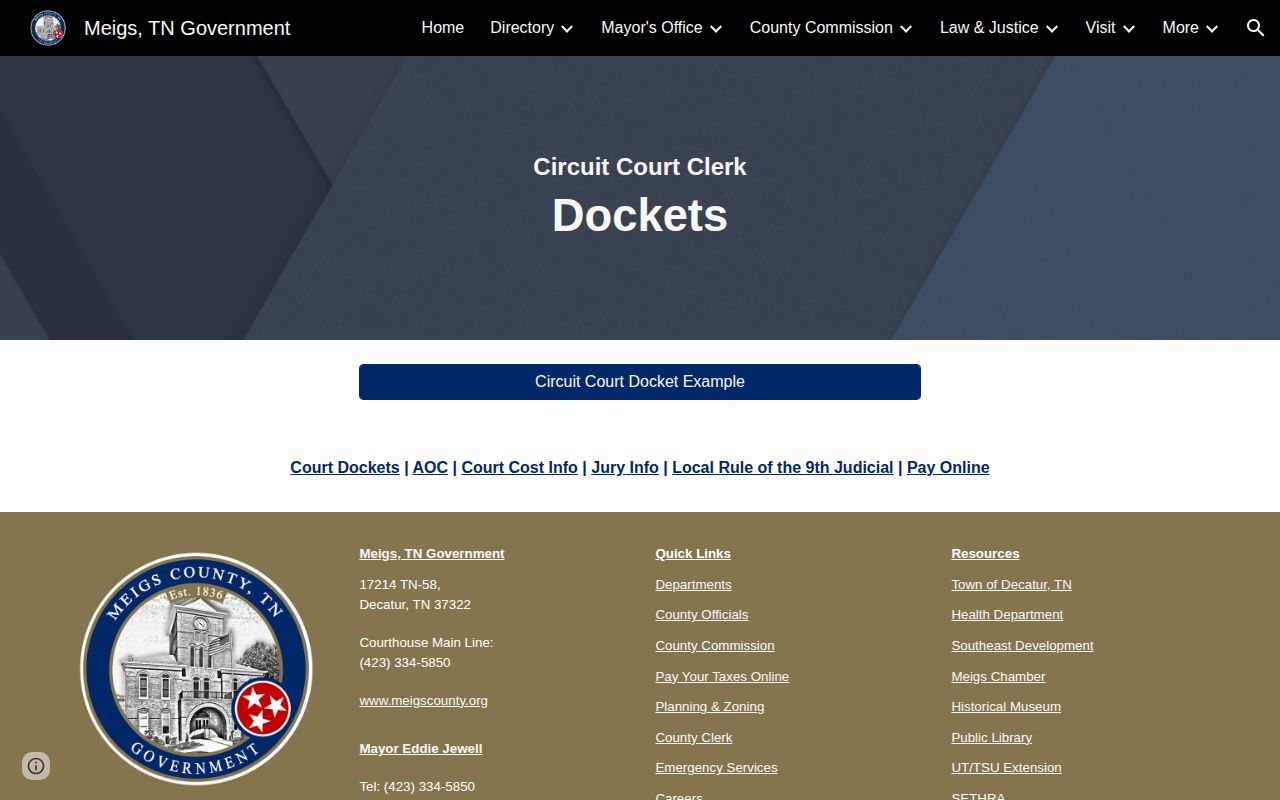Expand the Directory dropdown chevron
The image size is (1280, 800).
click(x=567, y=29)
